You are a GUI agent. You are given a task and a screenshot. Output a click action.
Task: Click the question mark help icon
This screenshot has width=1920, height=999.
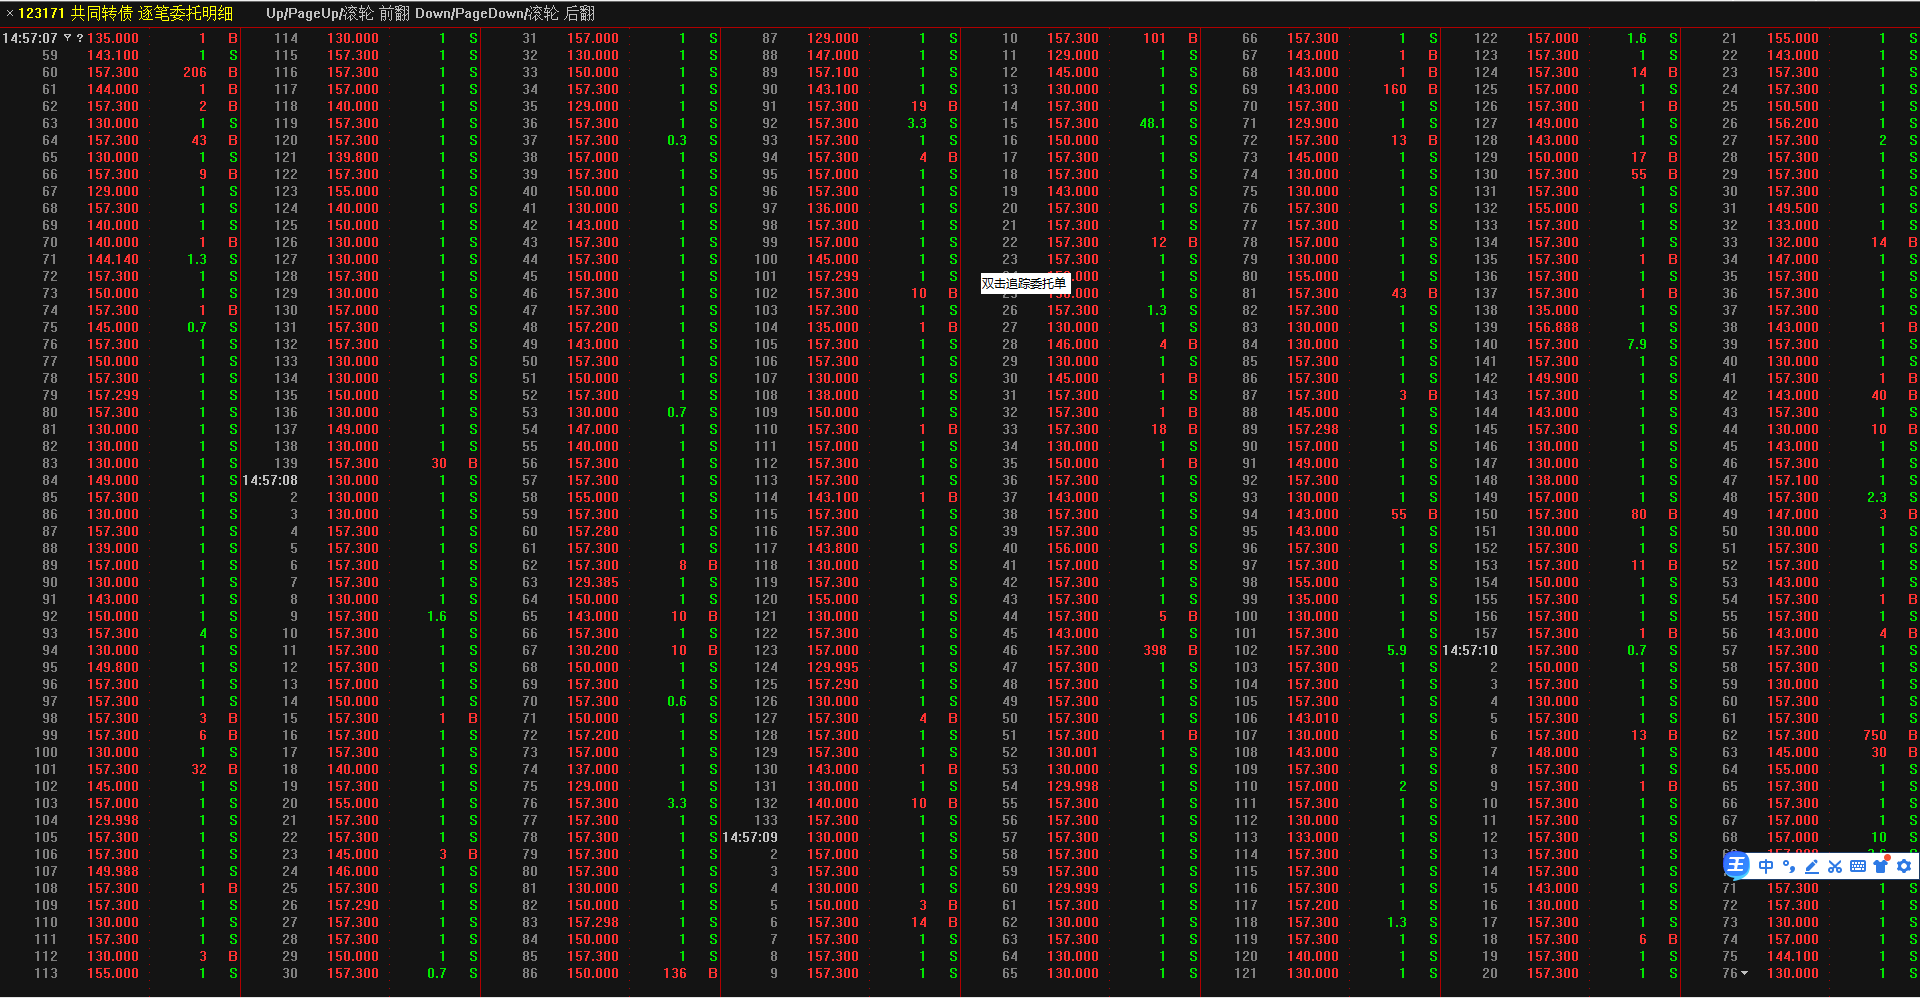point(79,38)
